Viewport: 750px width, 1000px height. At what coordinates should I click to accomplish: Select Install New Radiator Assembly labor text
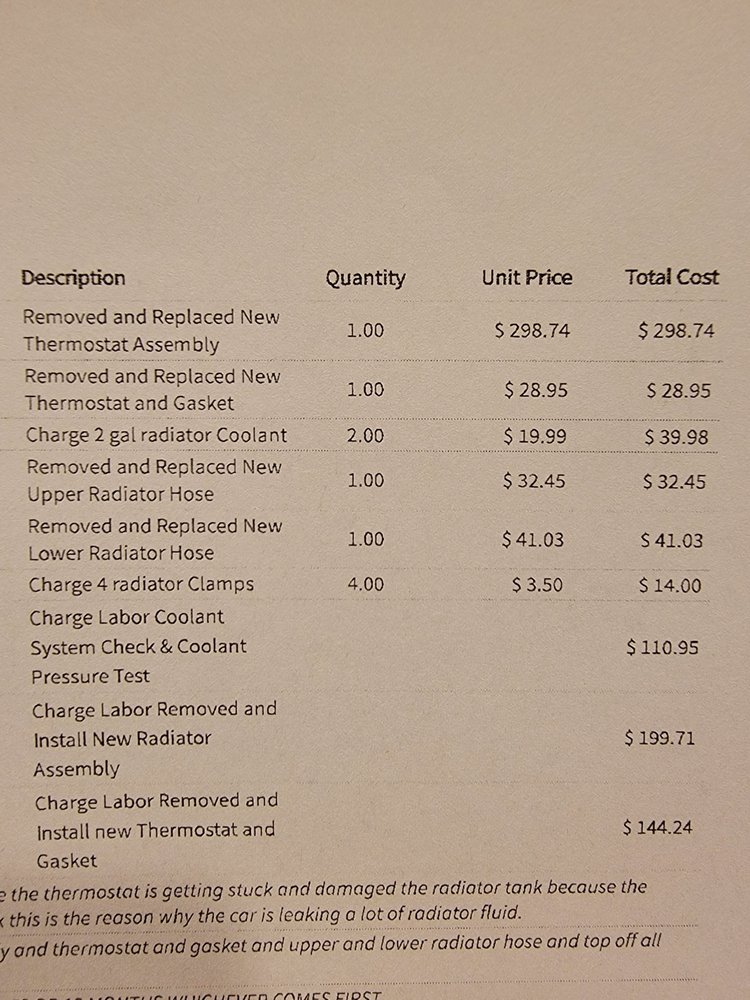click(x=154, y=739)
